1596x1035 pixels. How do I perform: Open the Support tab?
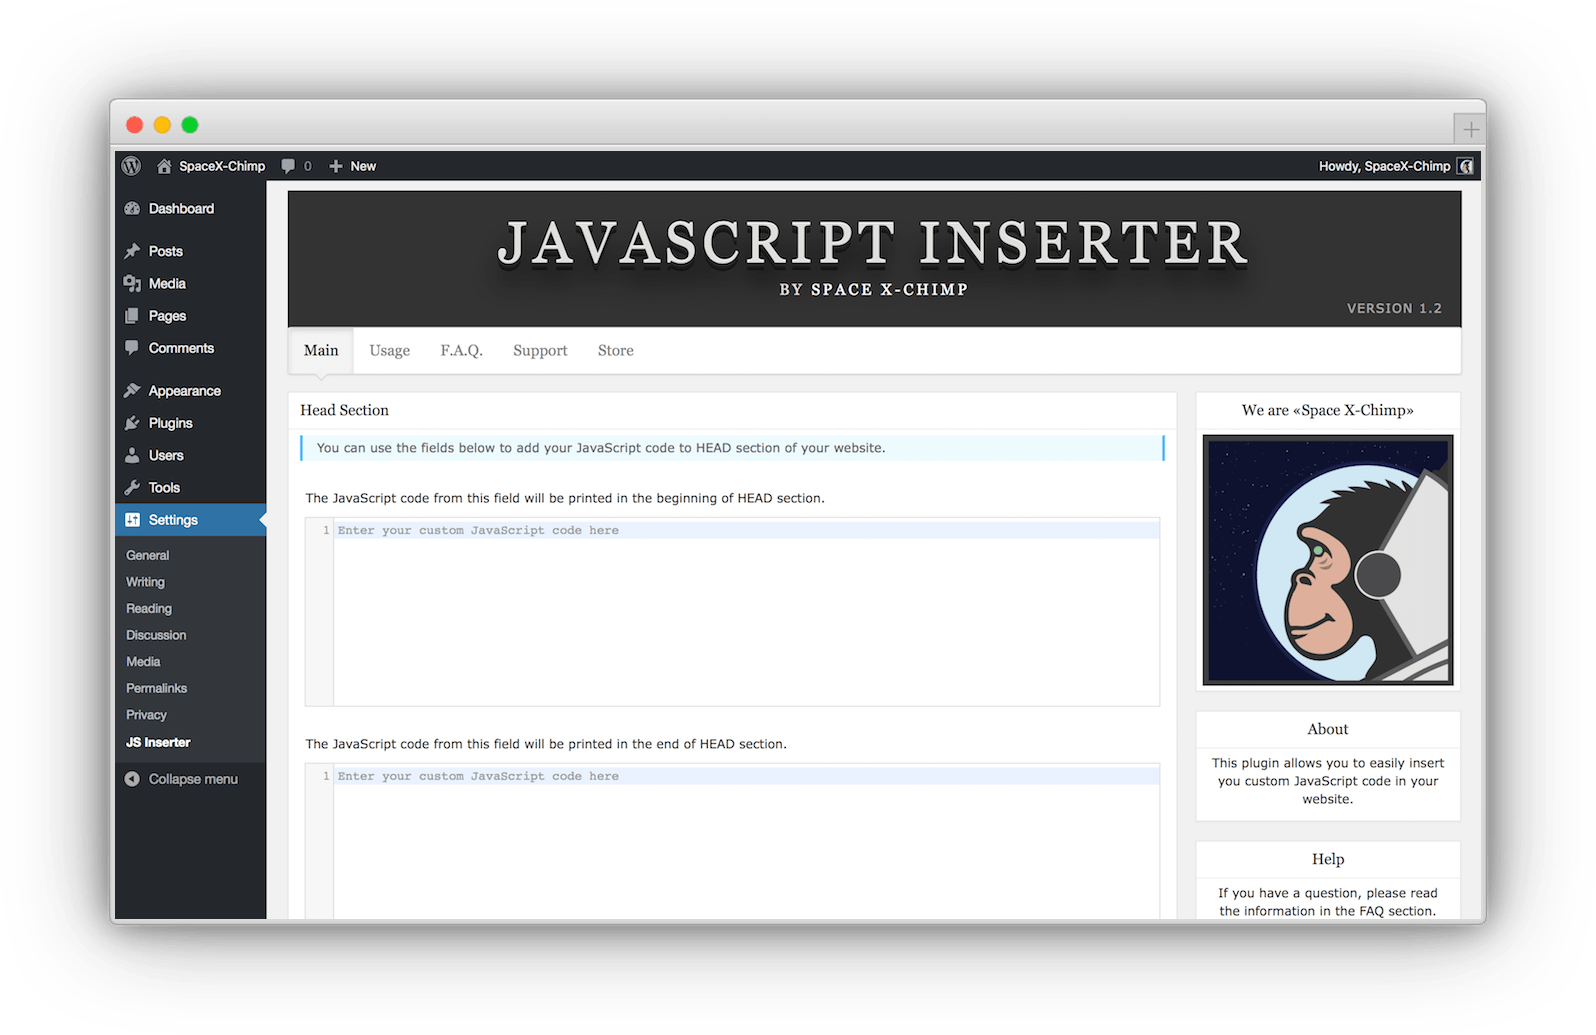point(540,350)
